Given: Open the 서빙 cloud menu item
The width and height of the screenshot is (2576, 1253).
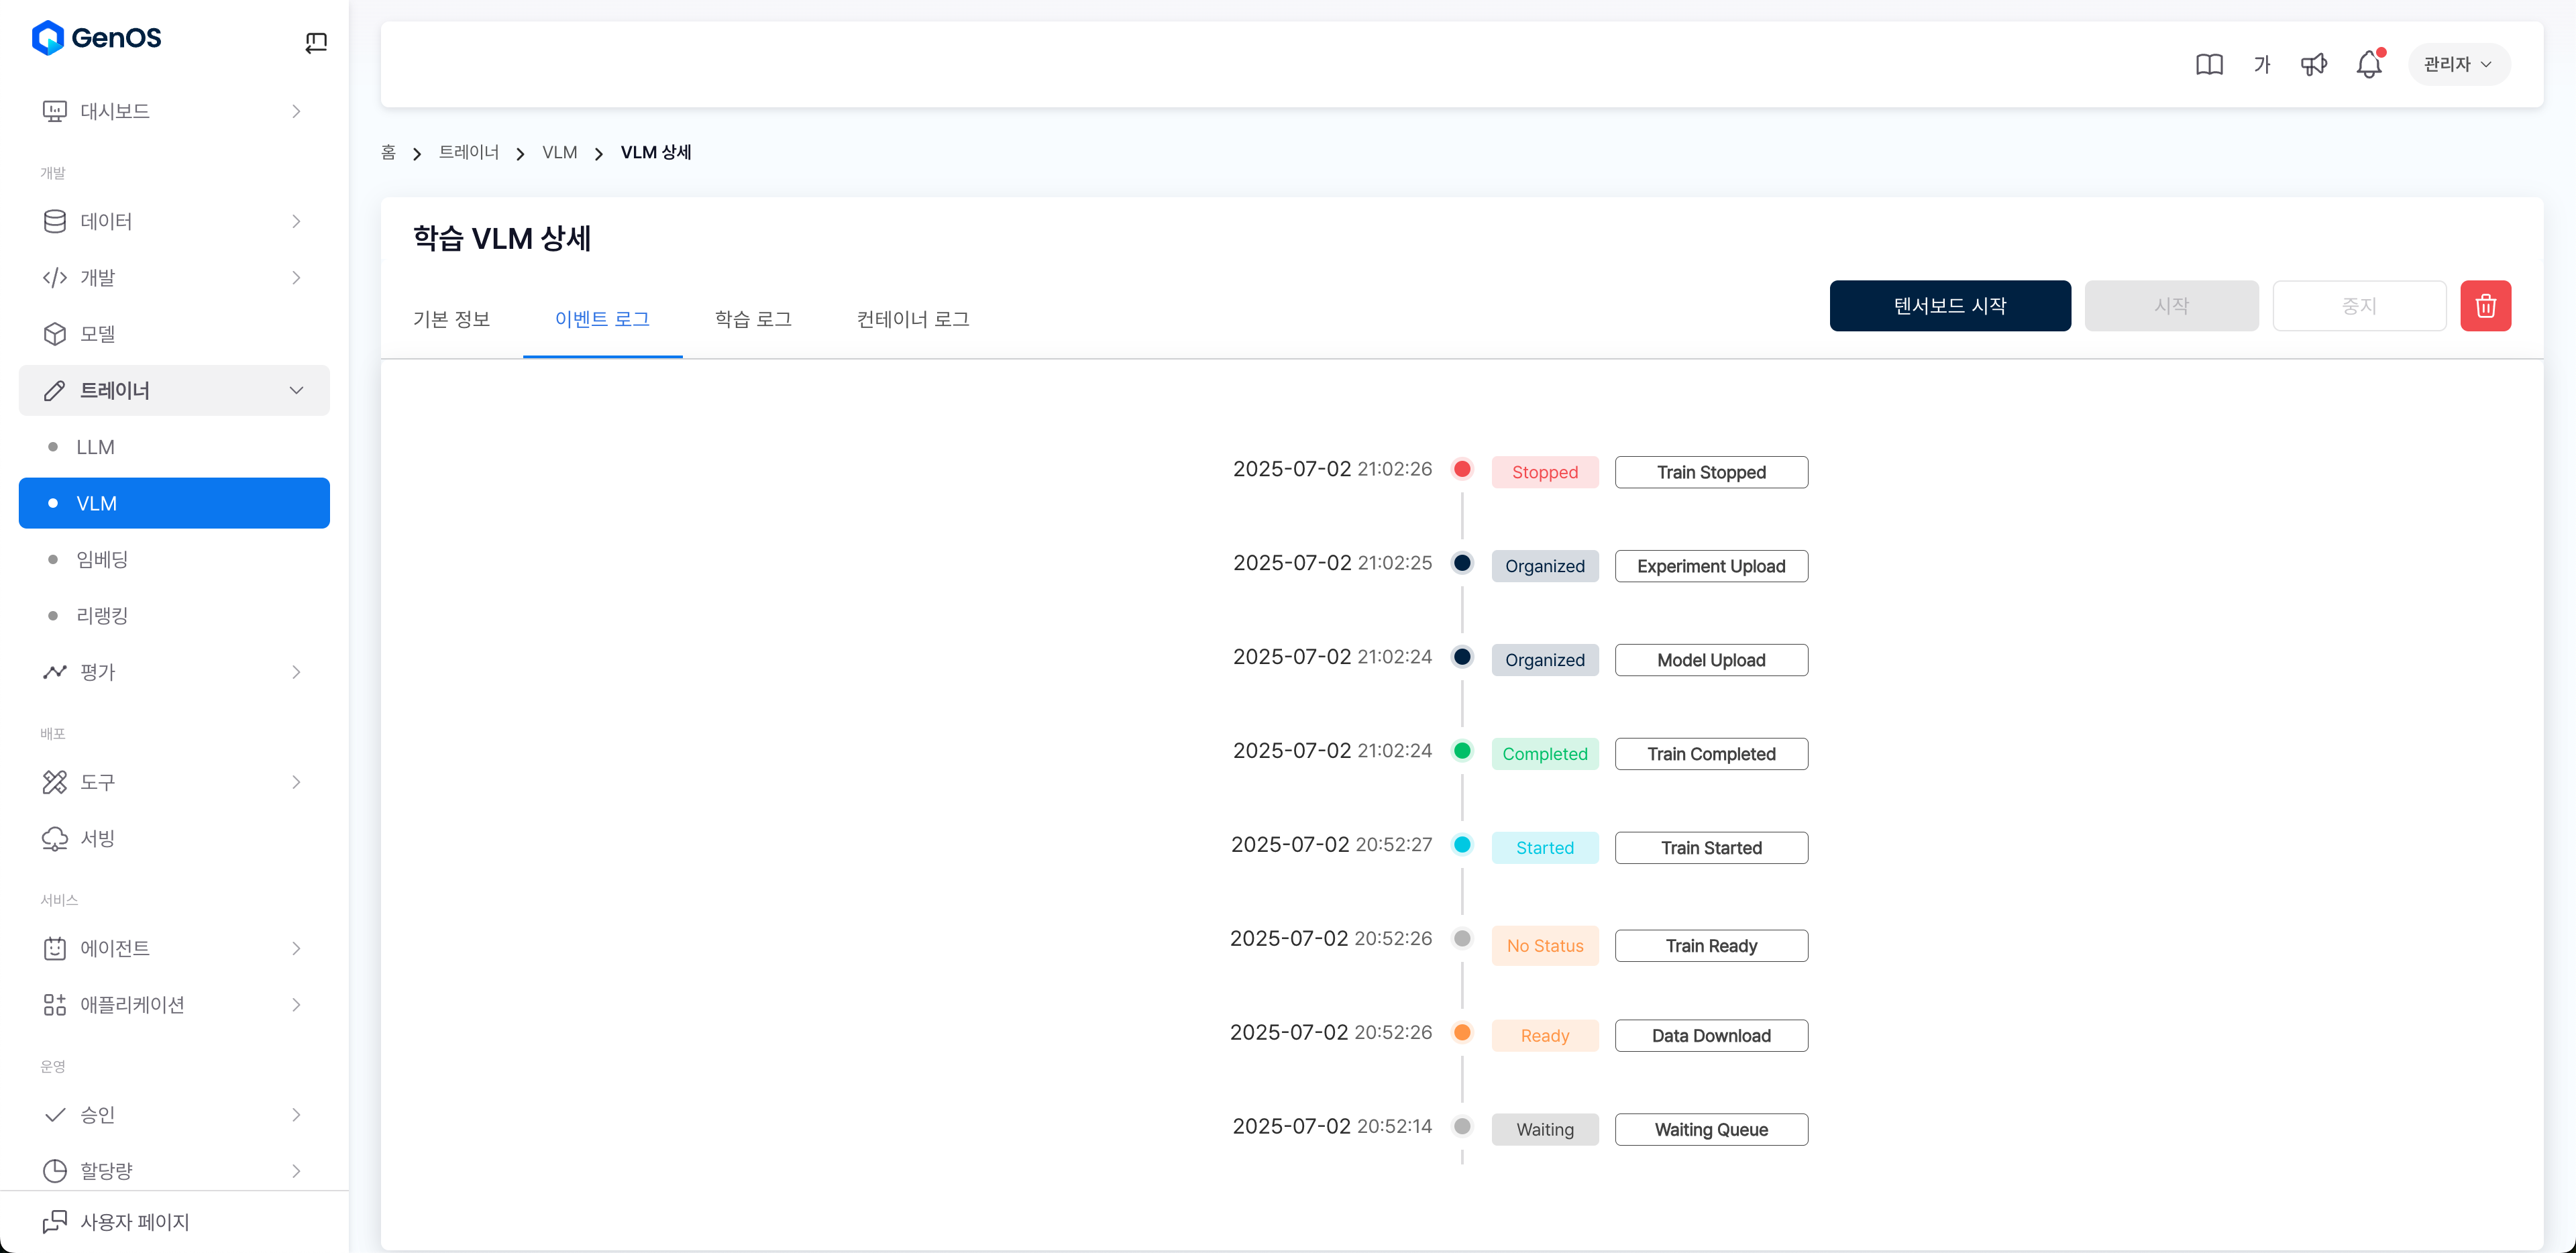Looking at the screenshot, I should [x=98, y=838].
